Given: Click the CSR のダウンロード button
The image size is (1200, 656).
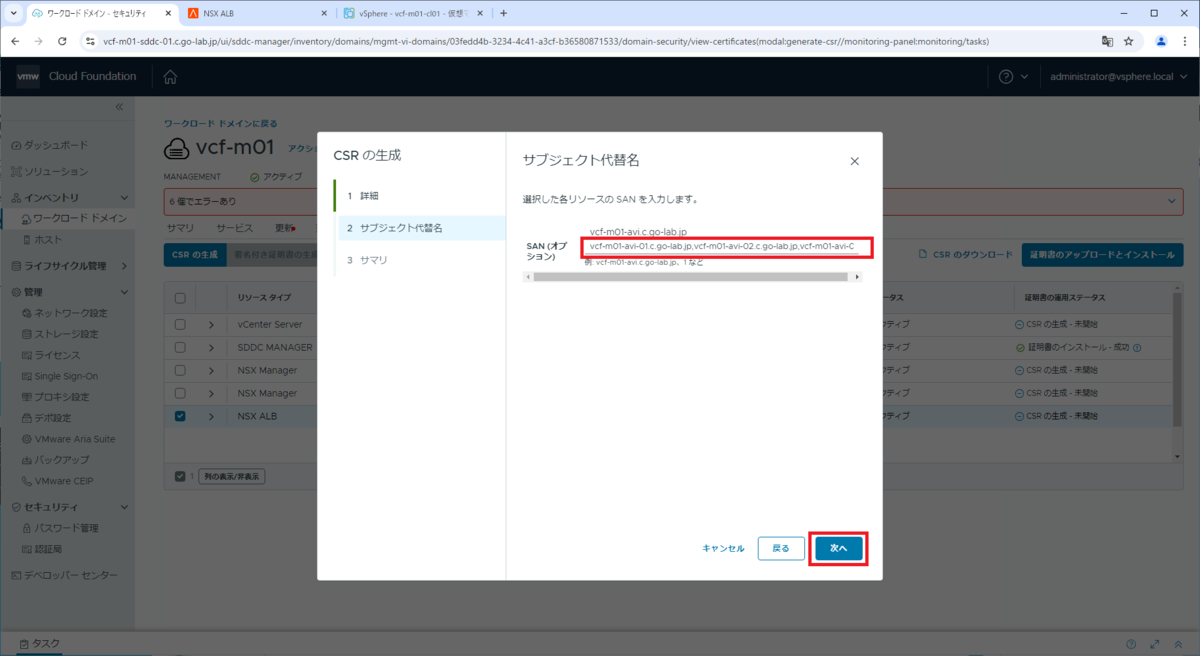Looking at the screenshot, I should pyautogui.click(x=966, y=255).
